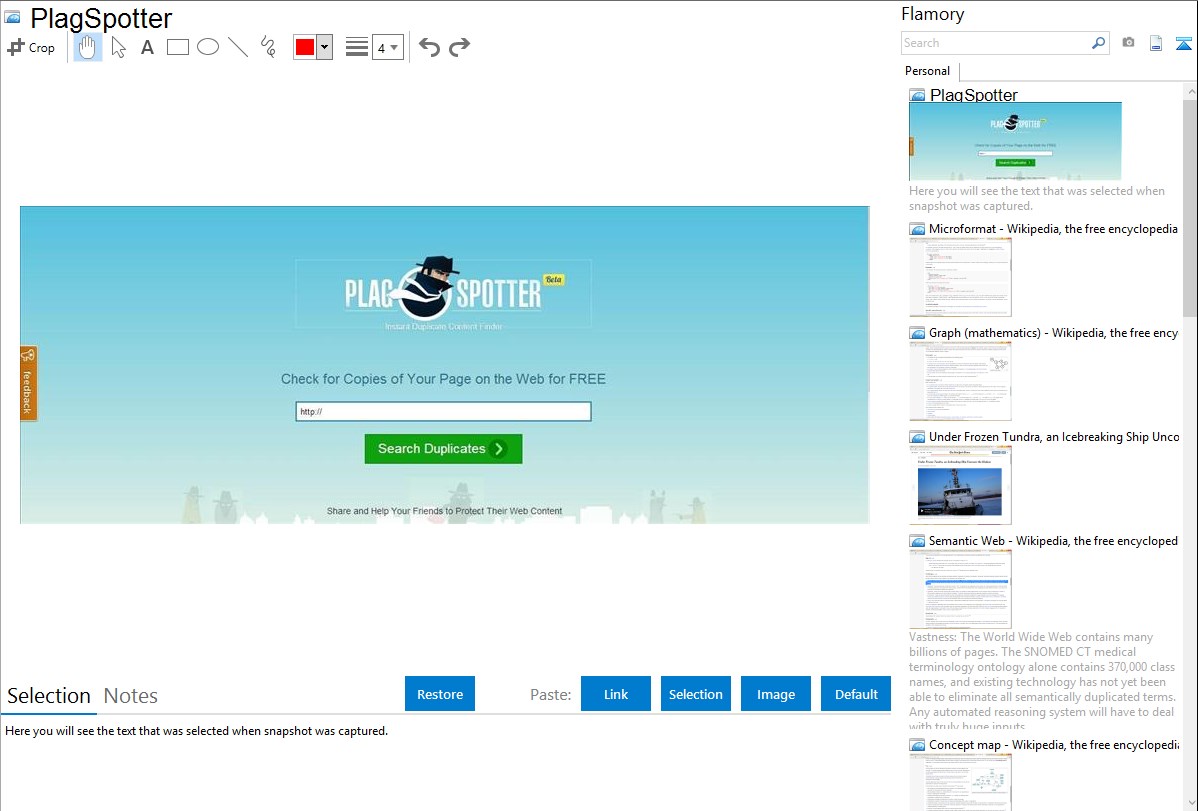Select the straight line tool
Viewport: 1198px width, 811px height.
(238, 47)
